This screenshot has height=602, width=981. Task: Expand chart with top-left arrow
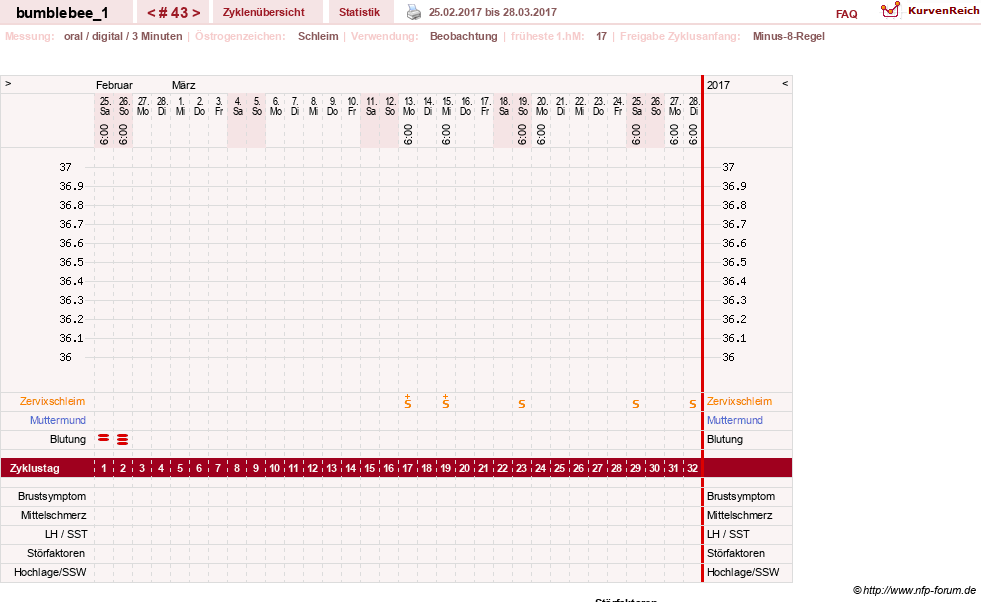click(8, 83)
